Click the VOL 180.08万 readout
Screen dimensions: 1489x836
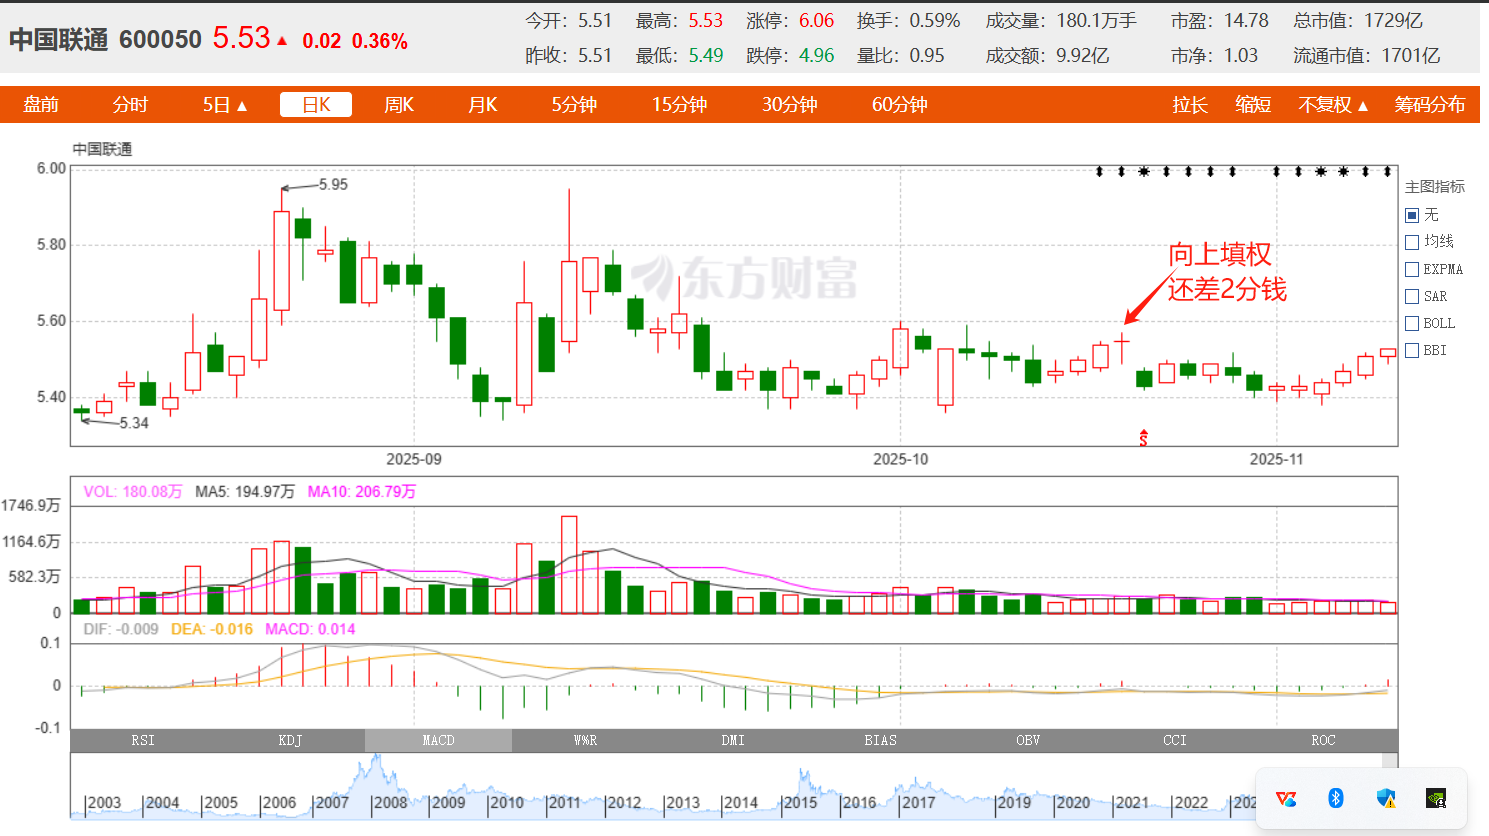click(x=133, y=491)
